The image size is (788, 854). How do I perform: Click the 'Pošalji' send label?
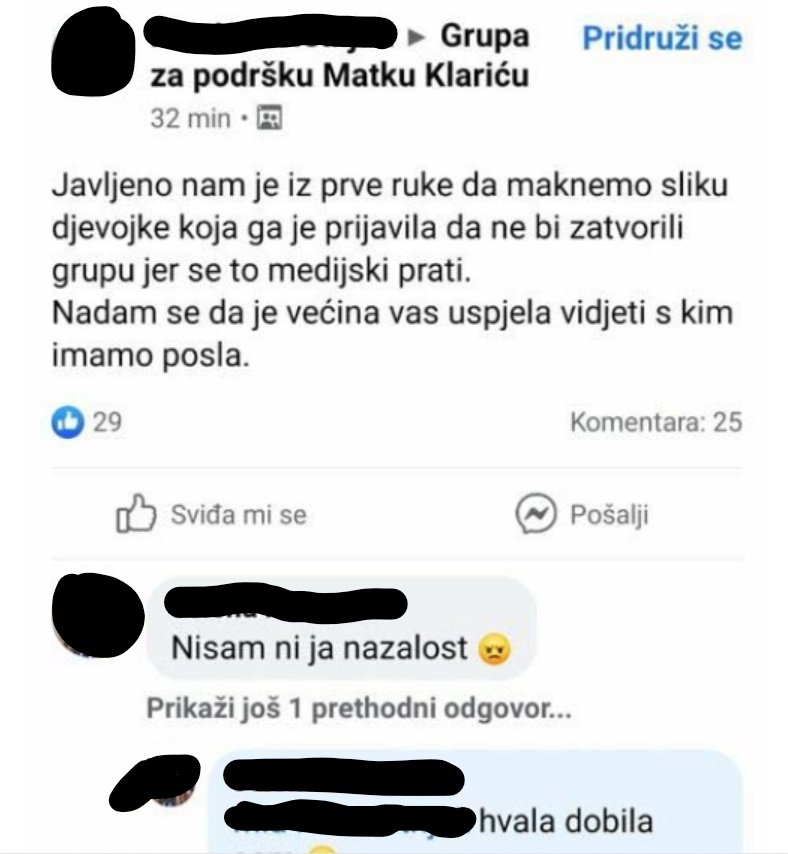click(609, 515)
